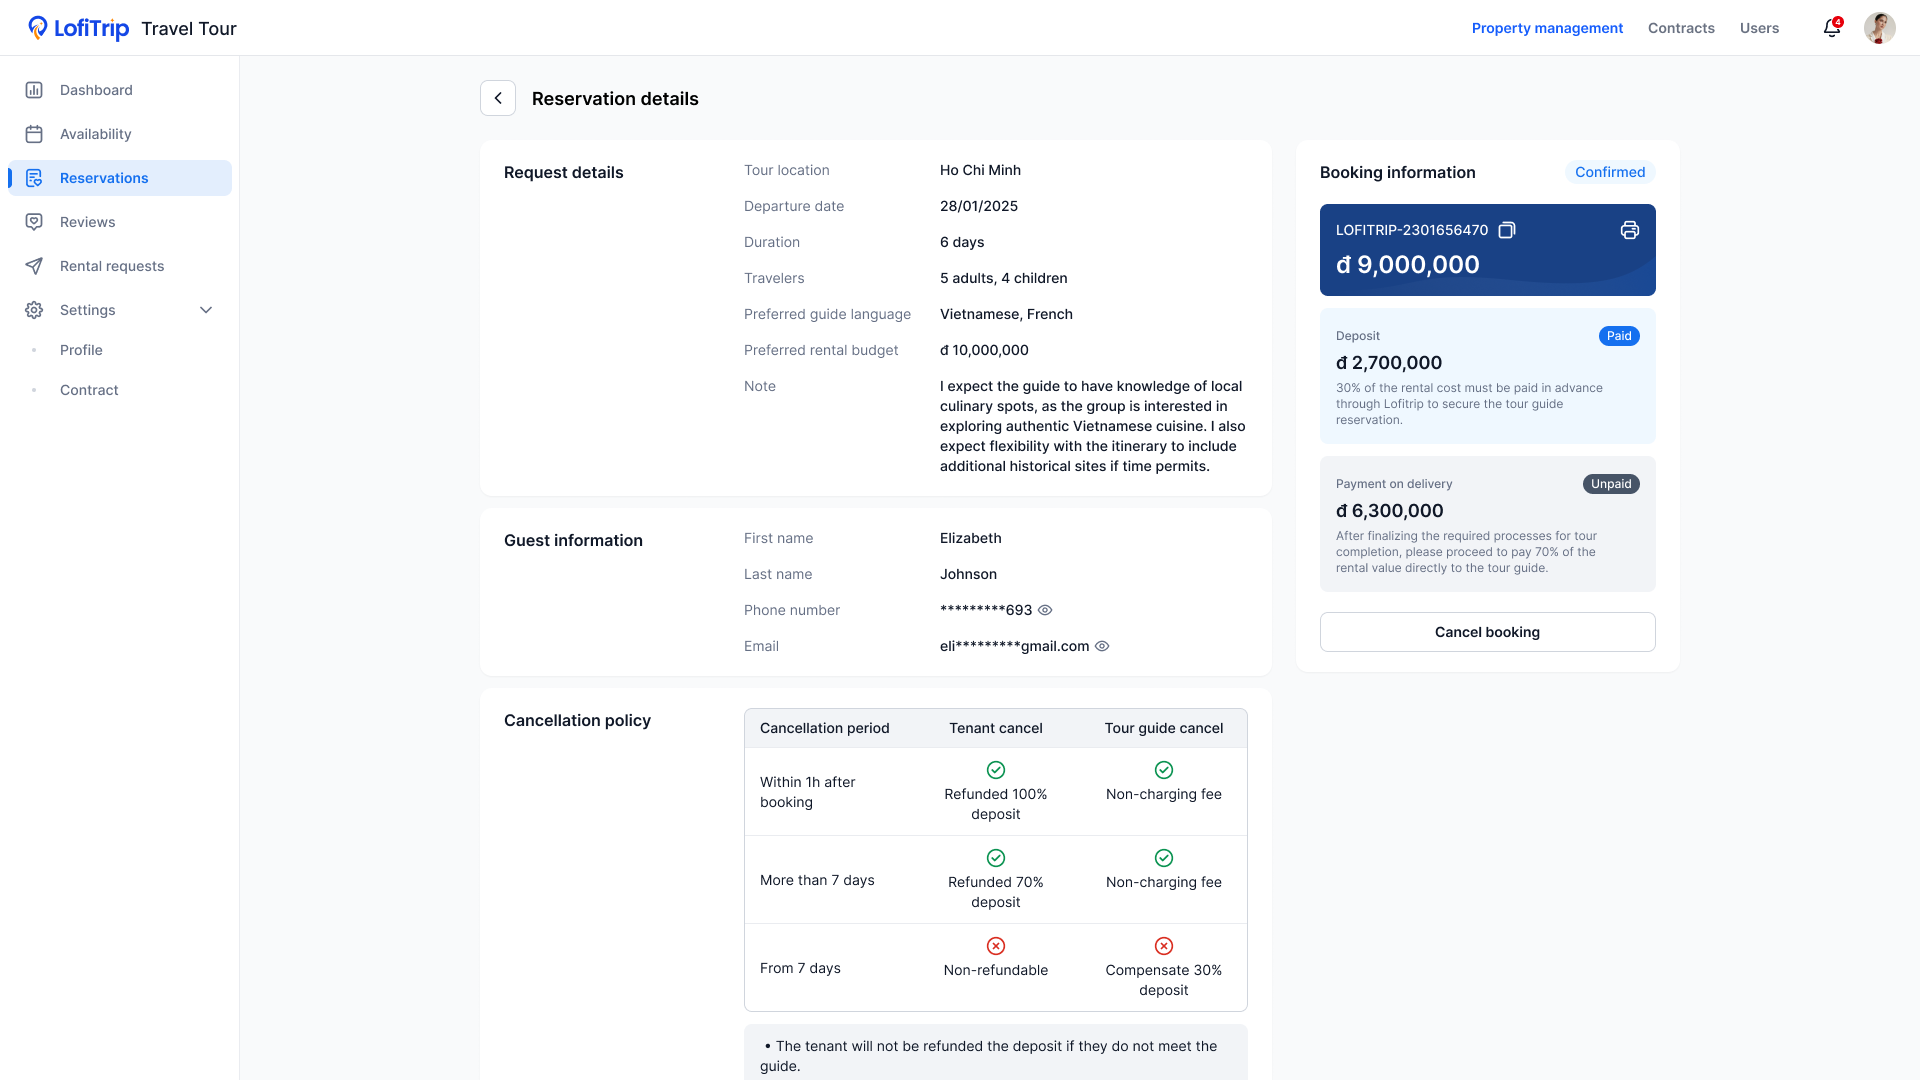
Task: Click the first name Elizabeth
Action: (971, 538)
